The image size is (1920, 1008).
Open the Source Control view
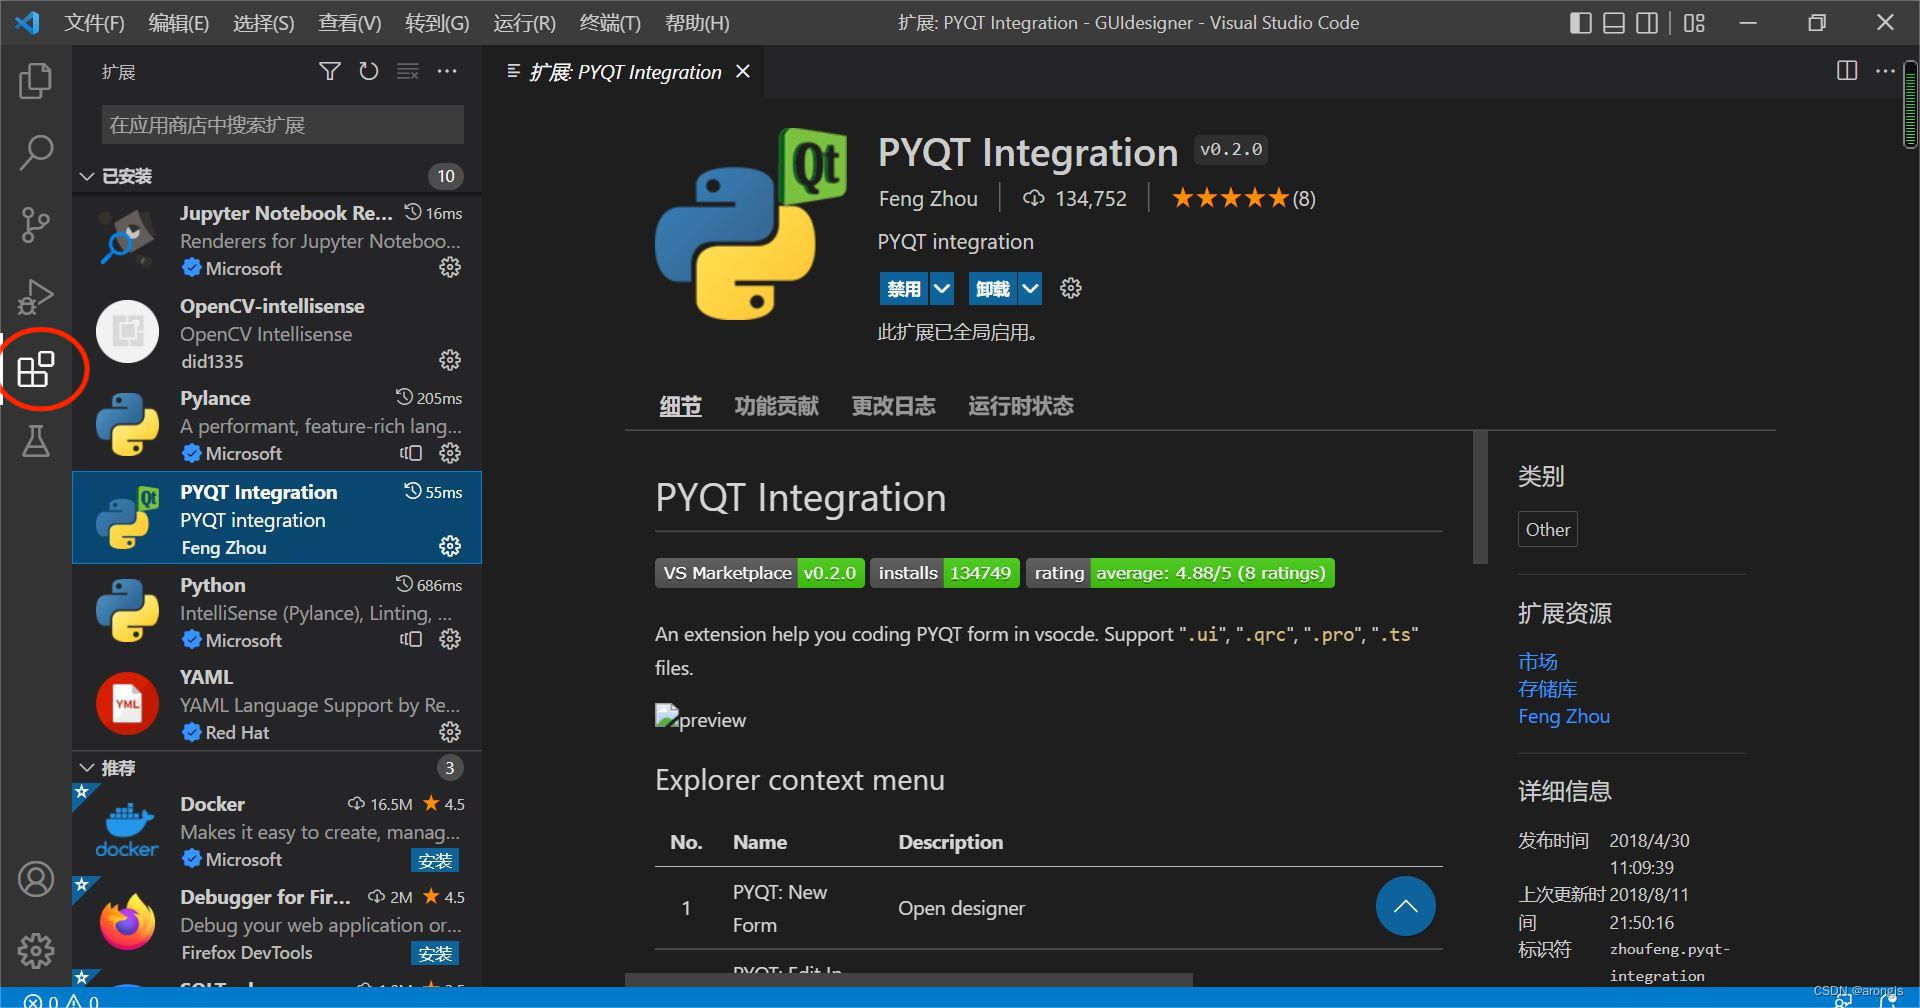[36, 225]
